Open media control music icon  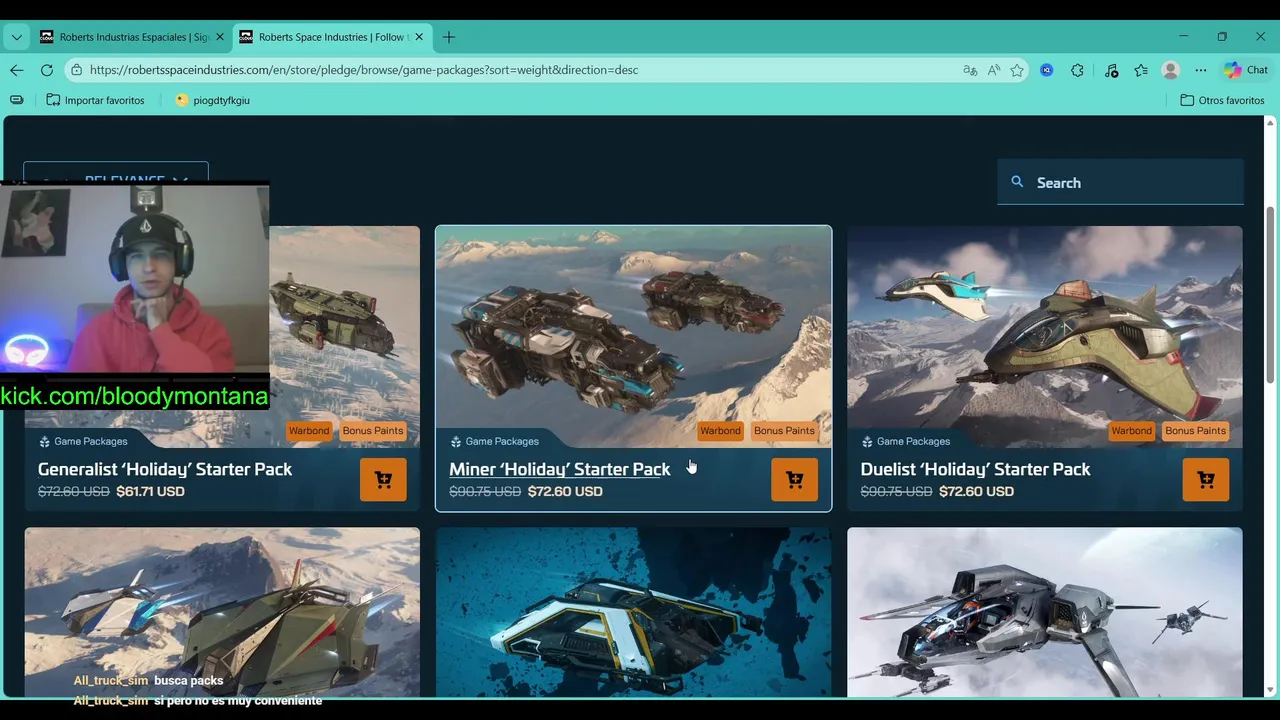click(1112, 70)
